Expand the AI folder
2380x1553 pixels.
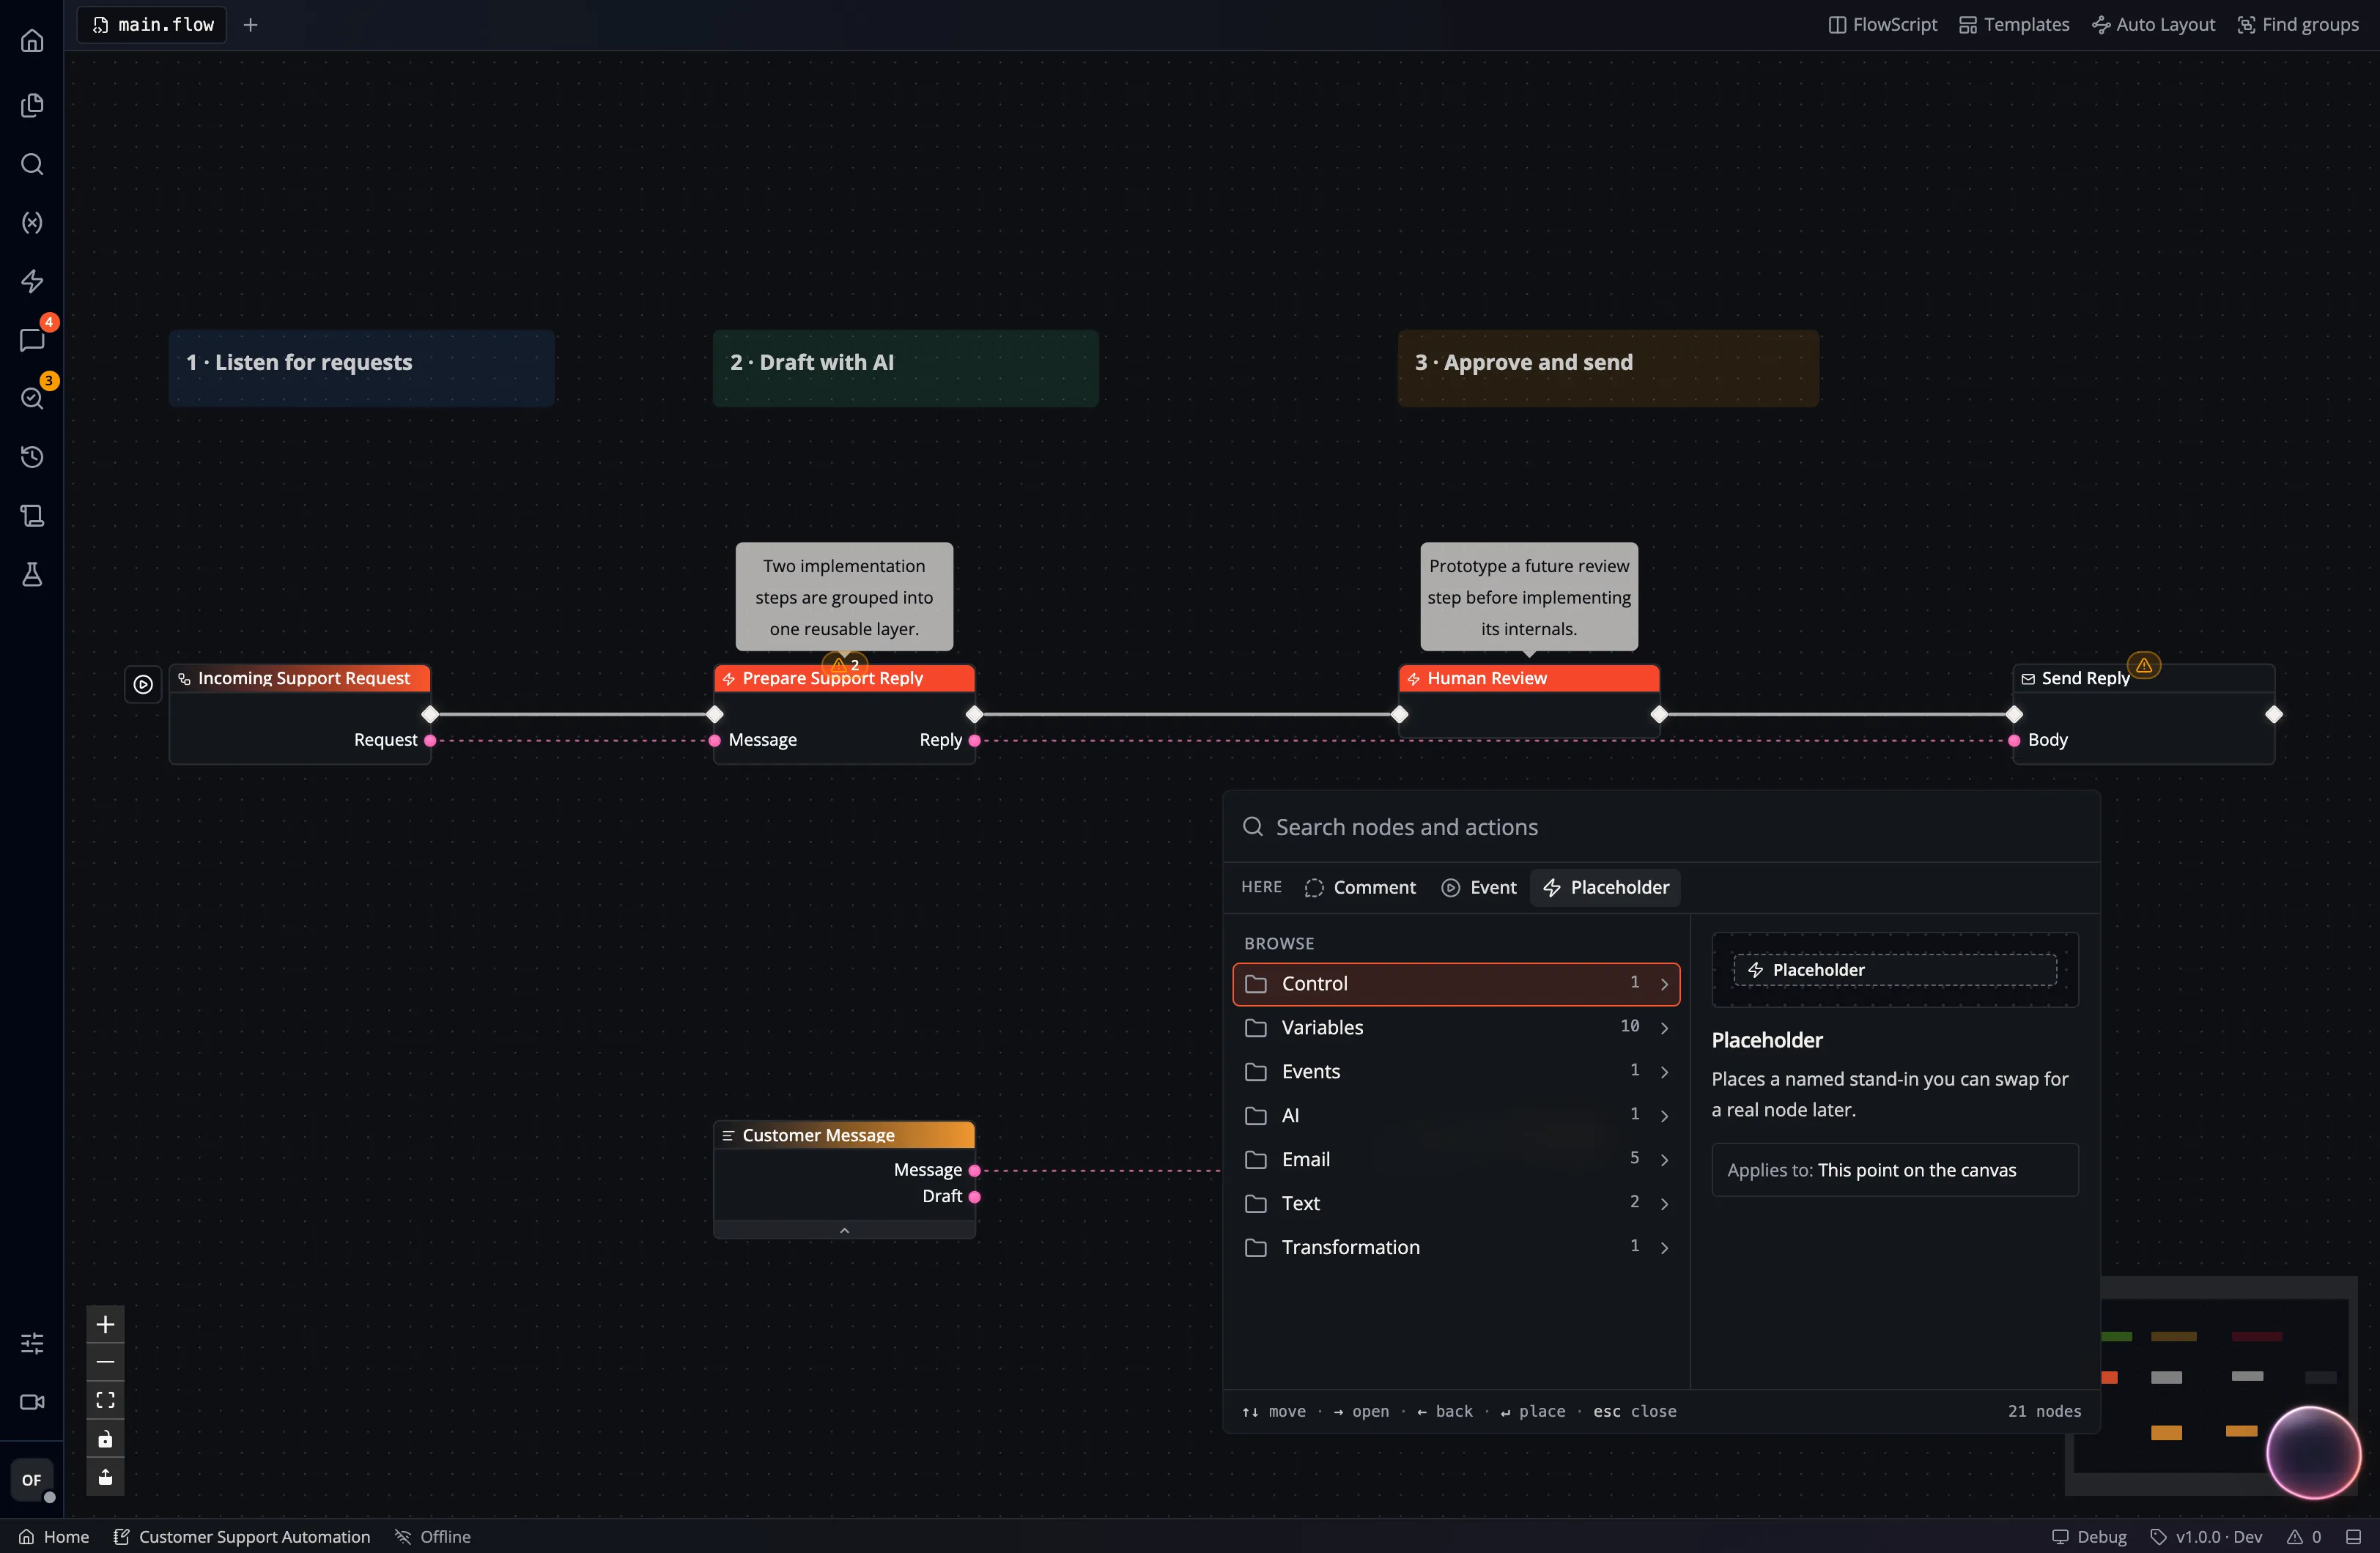[1456, 1116]
